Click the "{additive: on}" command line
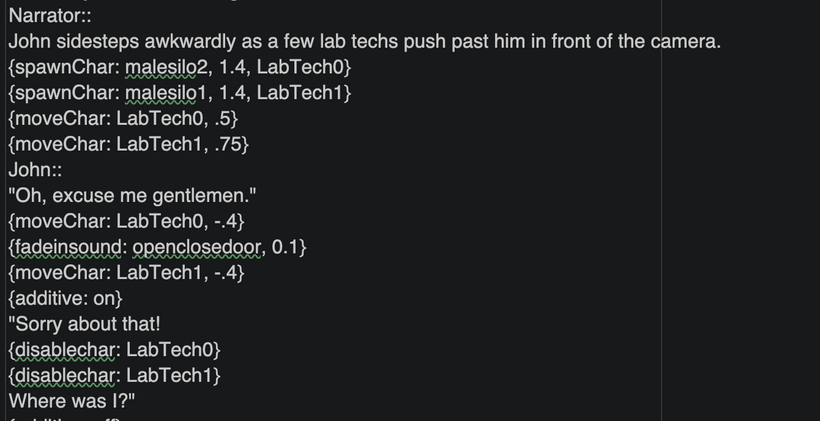 66,298
